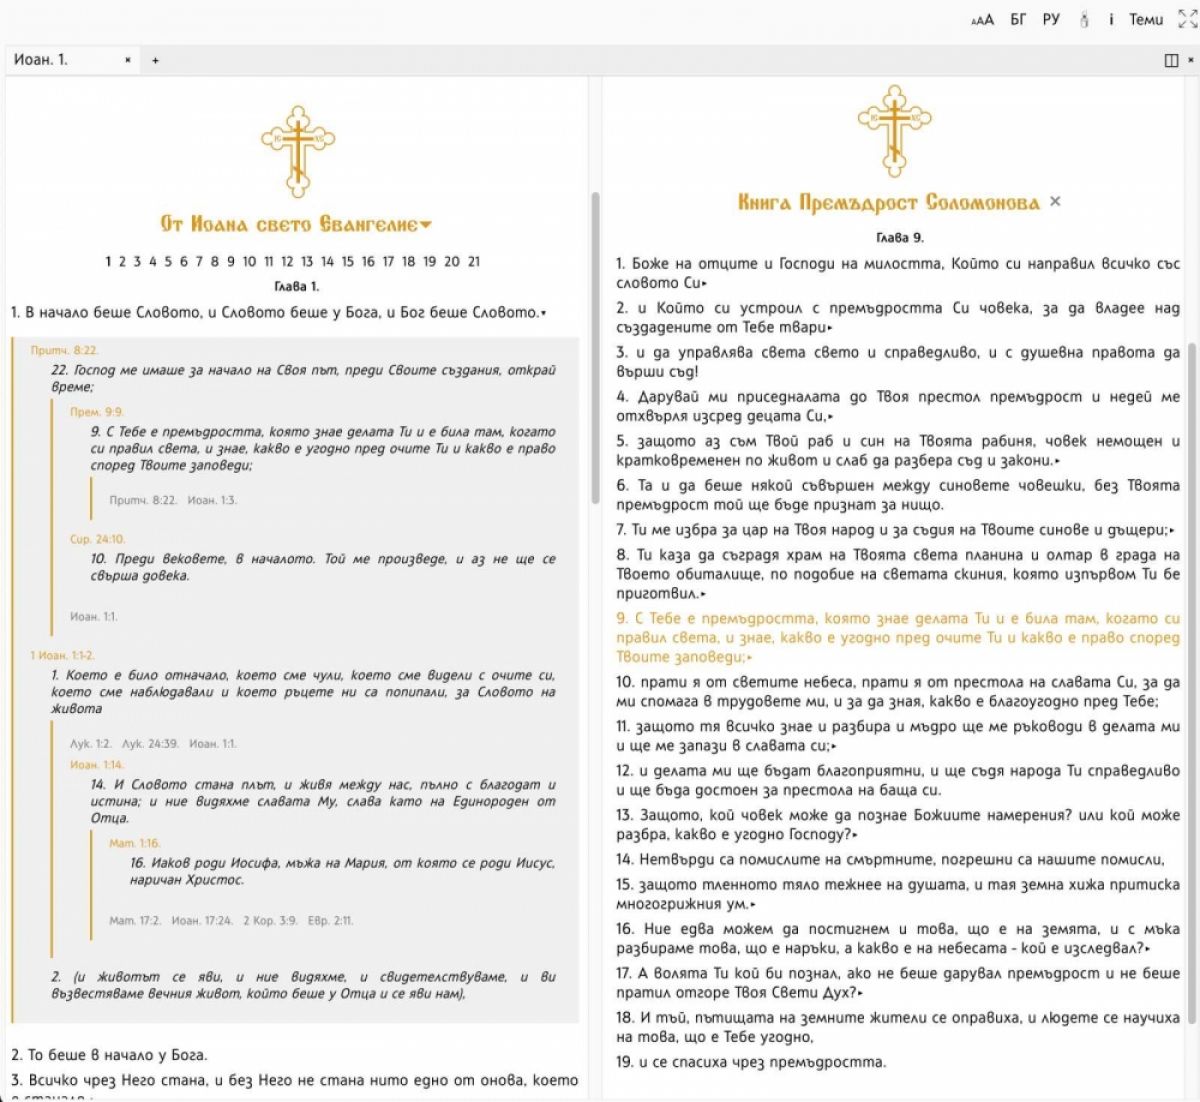Open the 1 Иоан. 1:1-2. reference heading

click(x=62, y=656)
